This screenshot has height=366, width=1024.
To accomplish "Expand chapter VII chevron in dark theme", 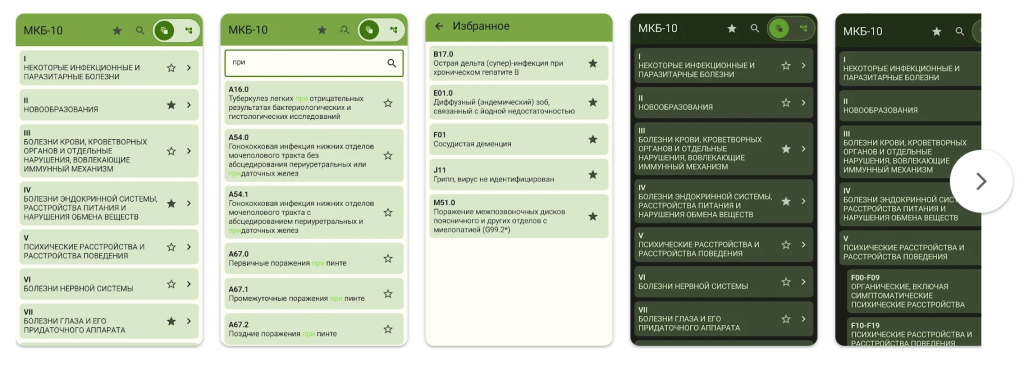I will point(803,319).
